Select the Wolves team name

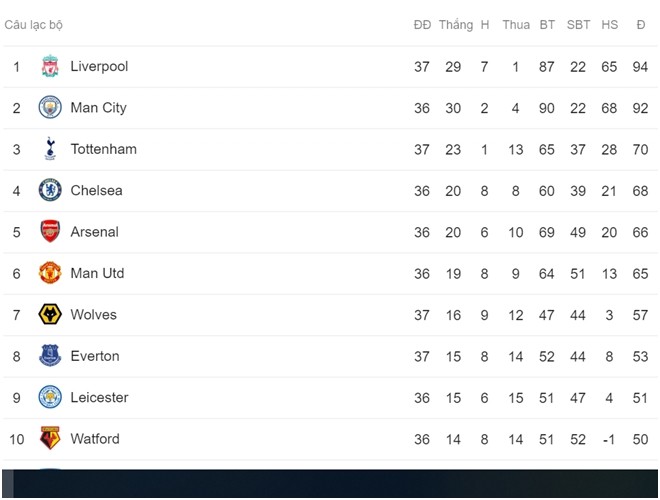[93, 315]
